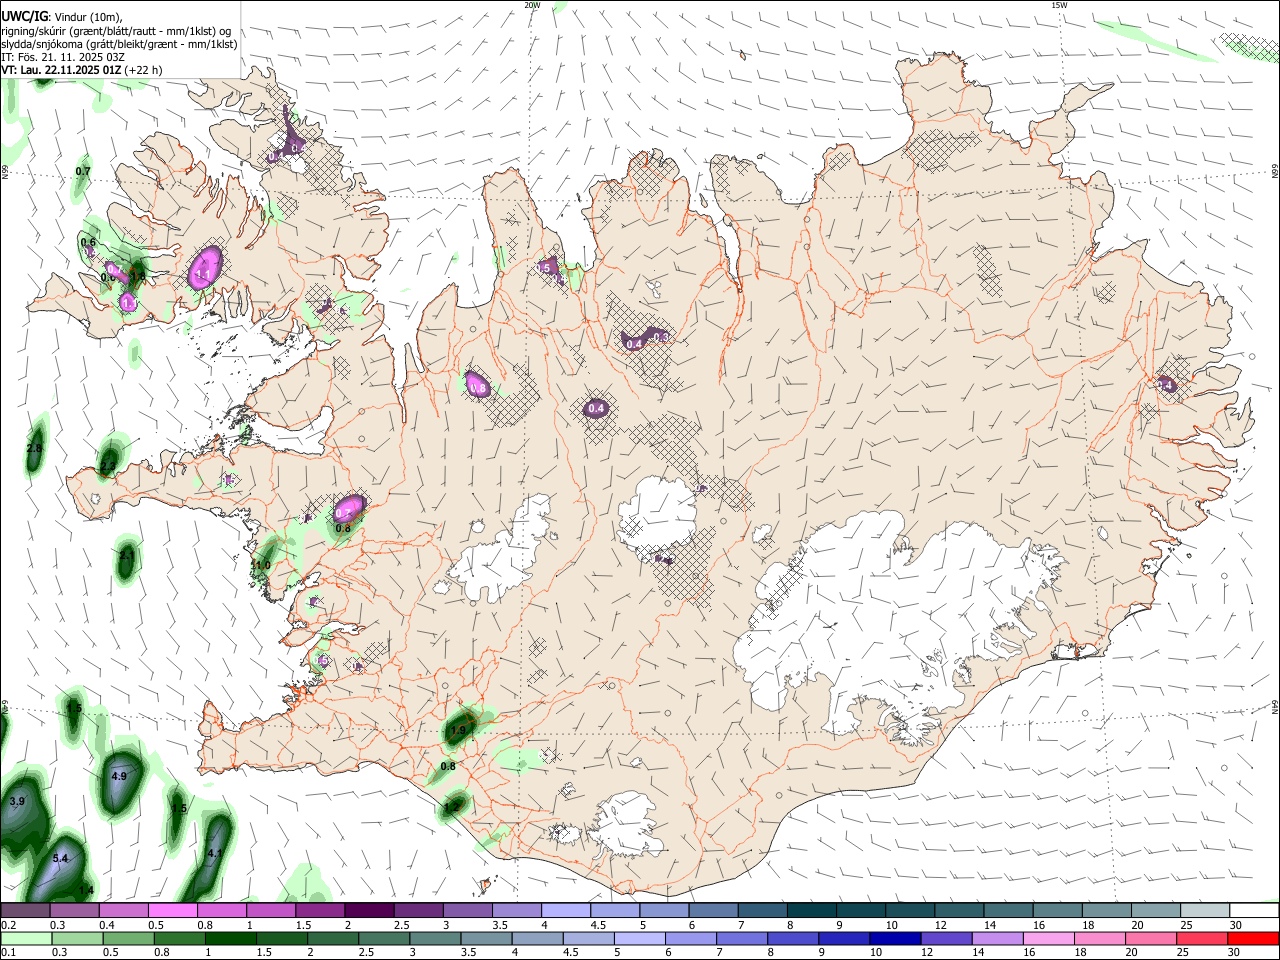Click the 2.1 rain value off the west coast
1280x960 pixels.
[x=127, y=555]
